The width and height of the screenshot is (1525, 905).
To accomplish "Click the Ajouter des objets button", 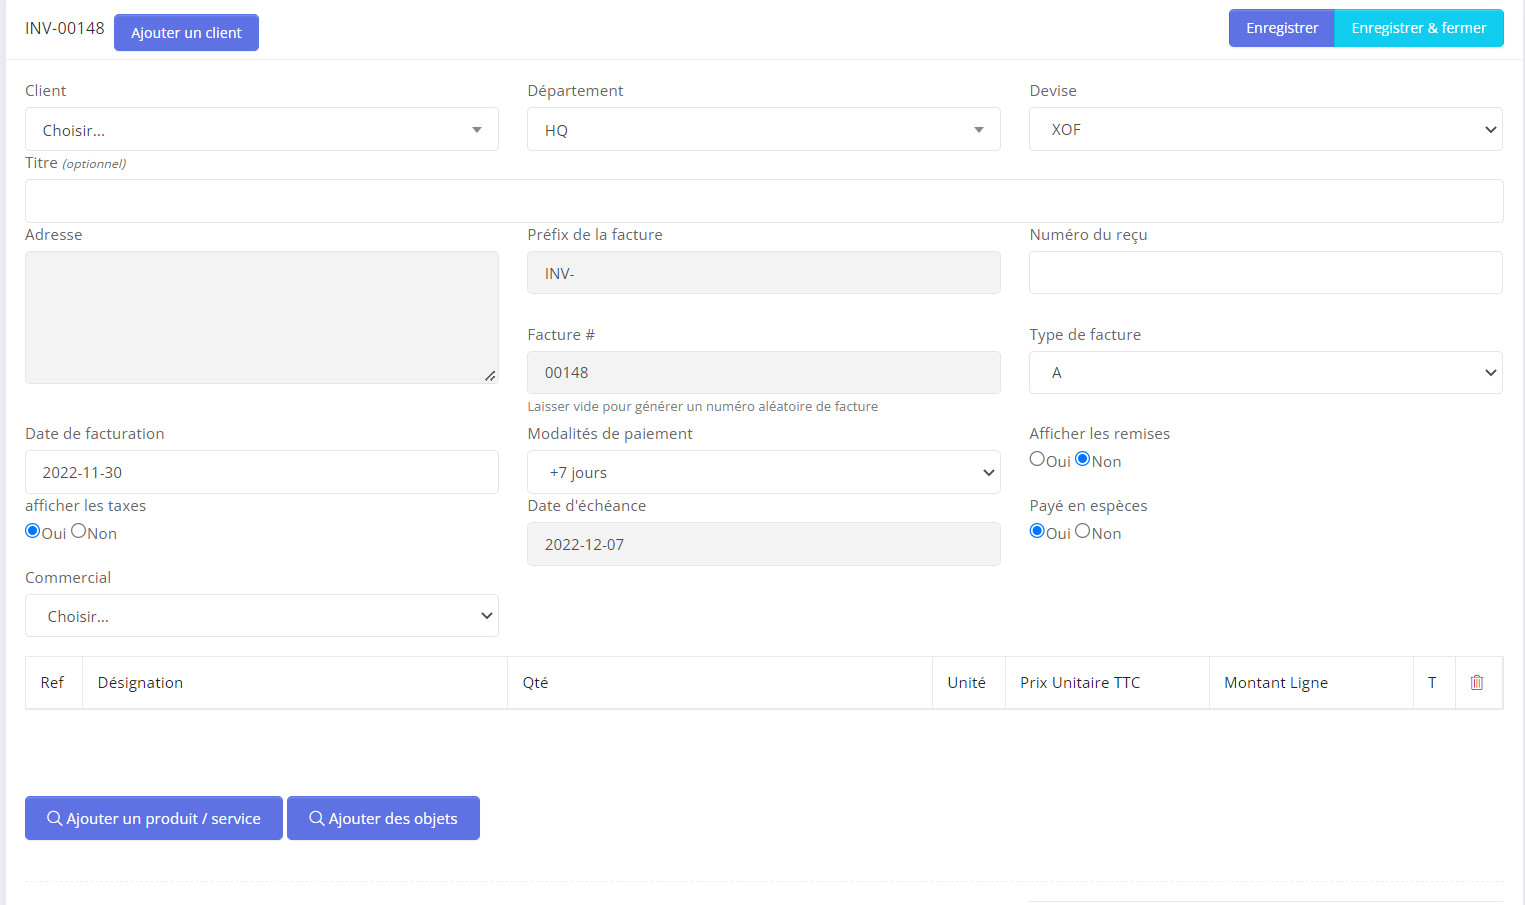I will (x=383, y=818).
